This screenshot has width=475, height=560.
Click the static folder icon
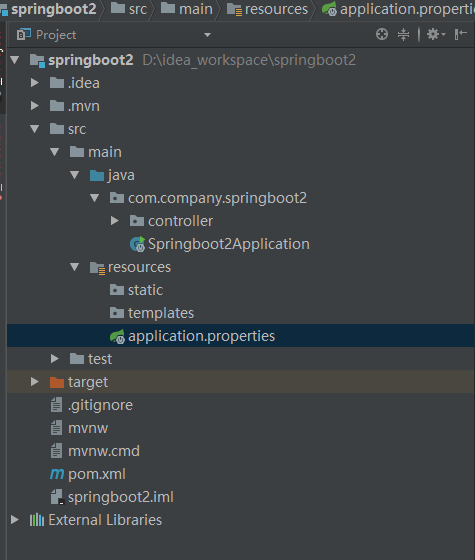pos(117,290)
